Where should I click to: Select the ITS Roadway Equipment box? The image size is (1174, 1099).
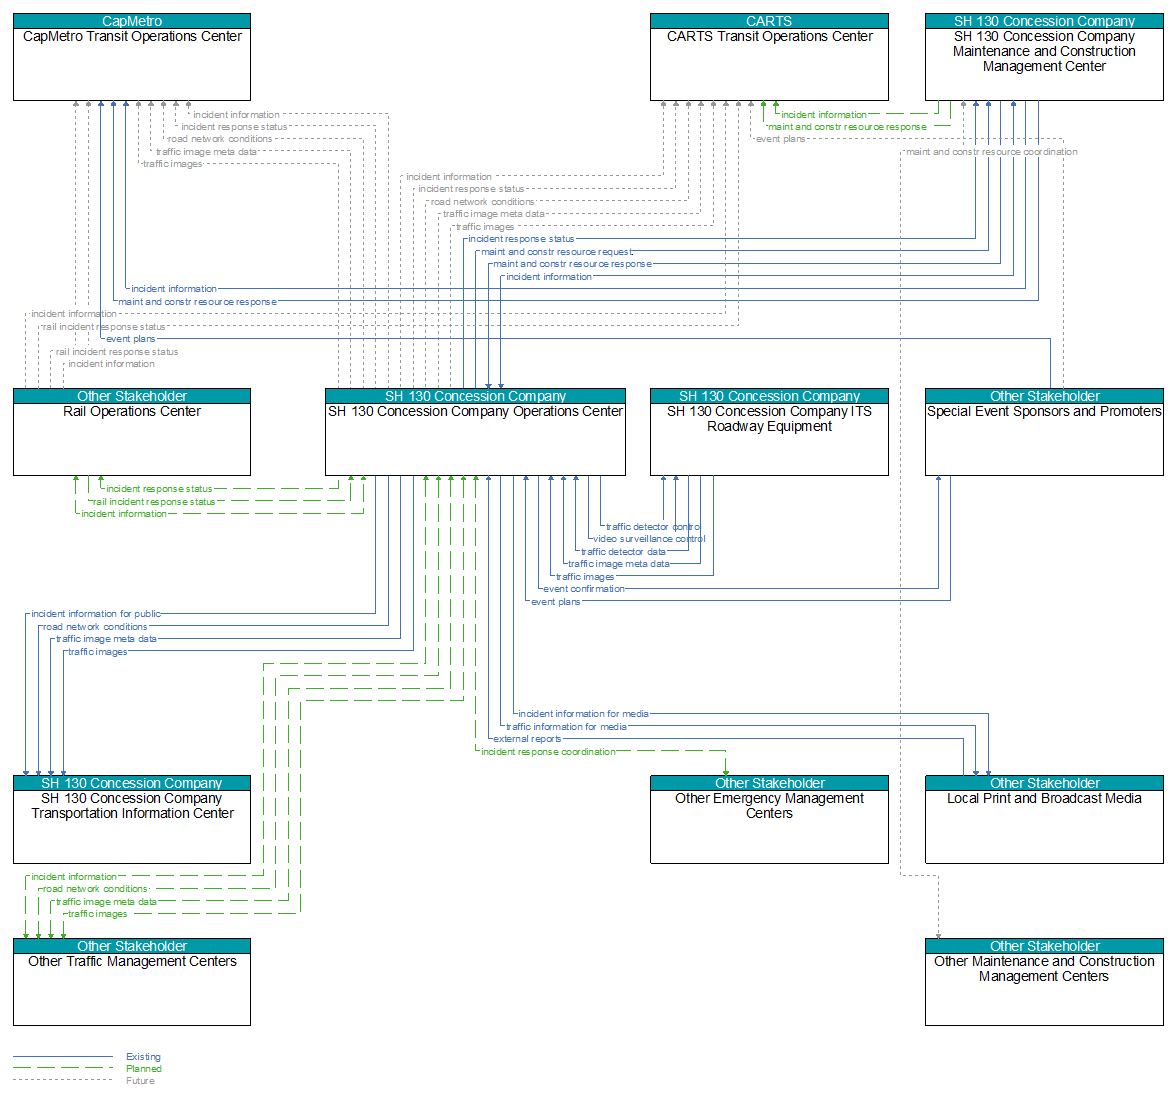[x=769, y=432]
